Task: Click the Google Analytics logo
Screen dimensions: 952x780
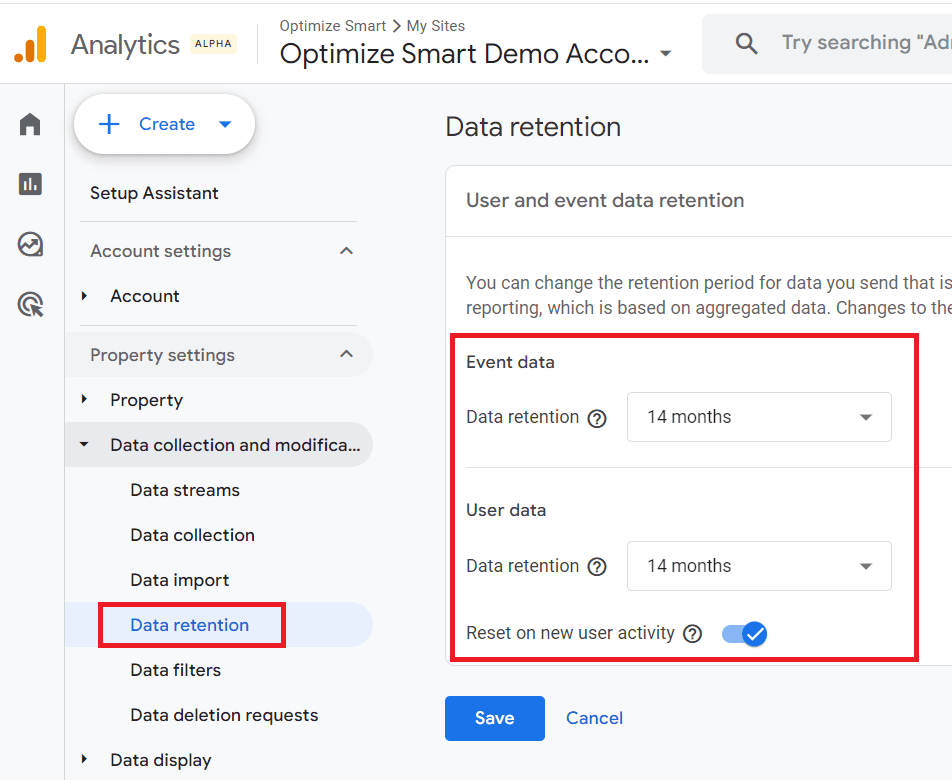Action: [30, 45]
